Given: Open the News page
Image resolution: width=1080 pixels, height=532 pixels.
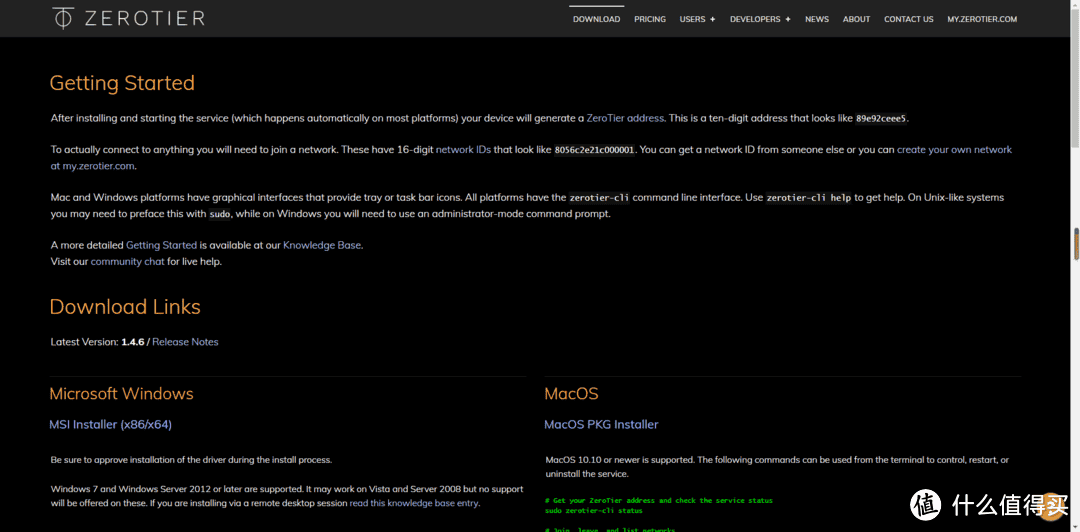Looking at the screenshot, I should [x=817, y=19].
